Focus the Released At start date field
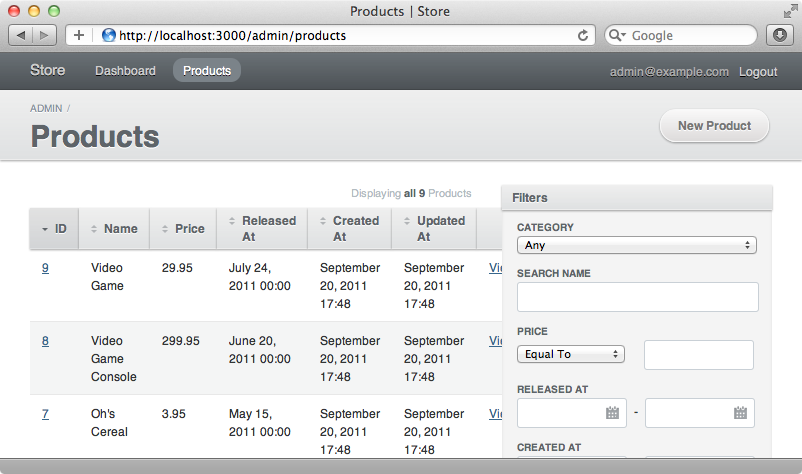This screenshot has width=802, height=474. pyautogui.click(x=572, y=413)
